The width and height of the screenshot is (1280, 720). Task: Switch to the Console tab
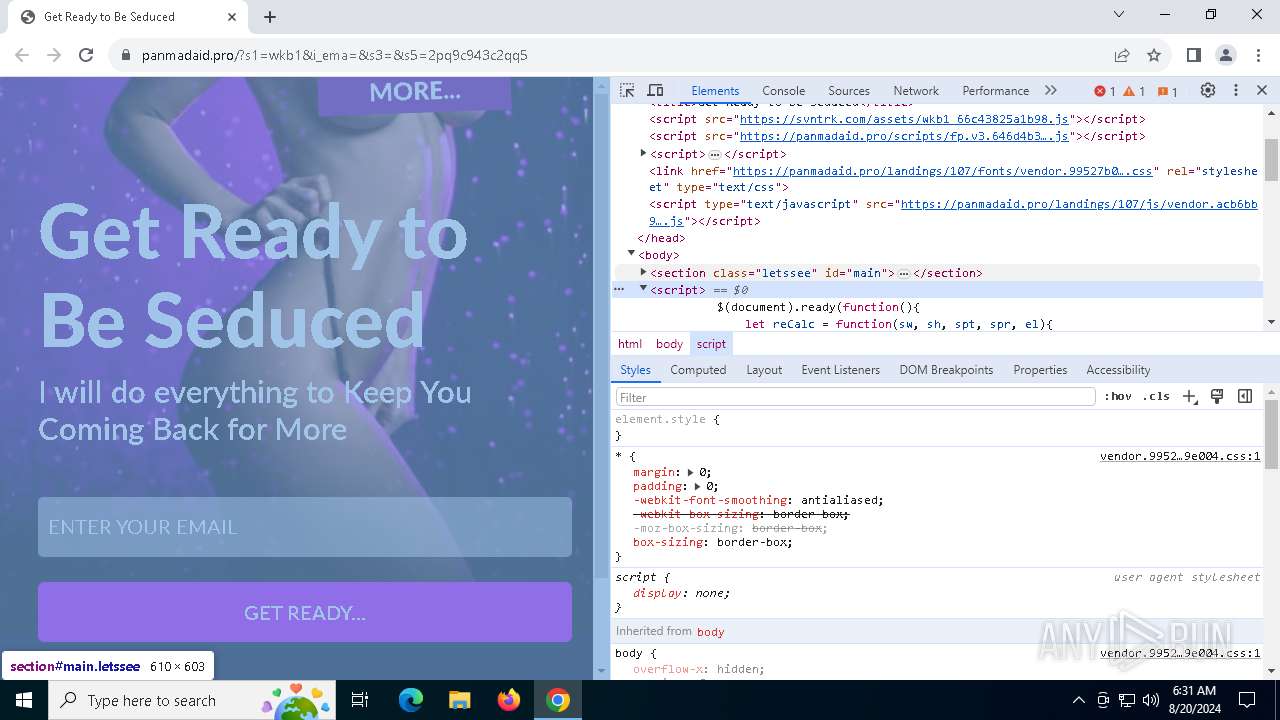tap(783, 90)
